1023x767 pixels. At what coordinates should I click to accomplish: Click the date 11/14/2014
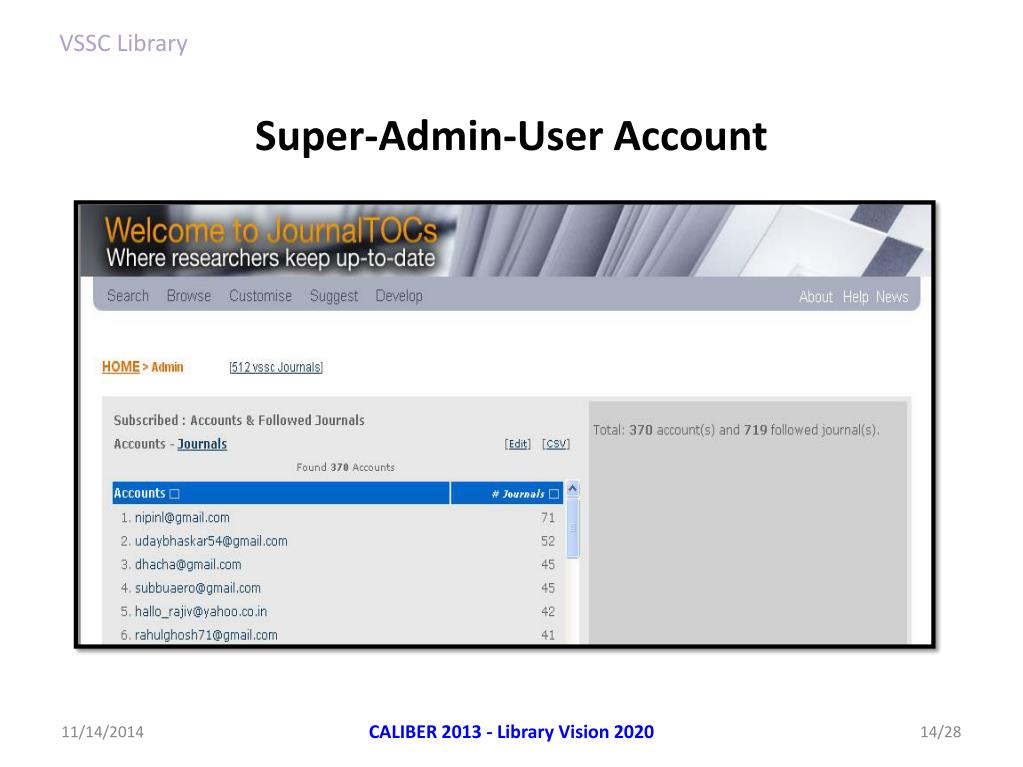(x=102, y=732)
